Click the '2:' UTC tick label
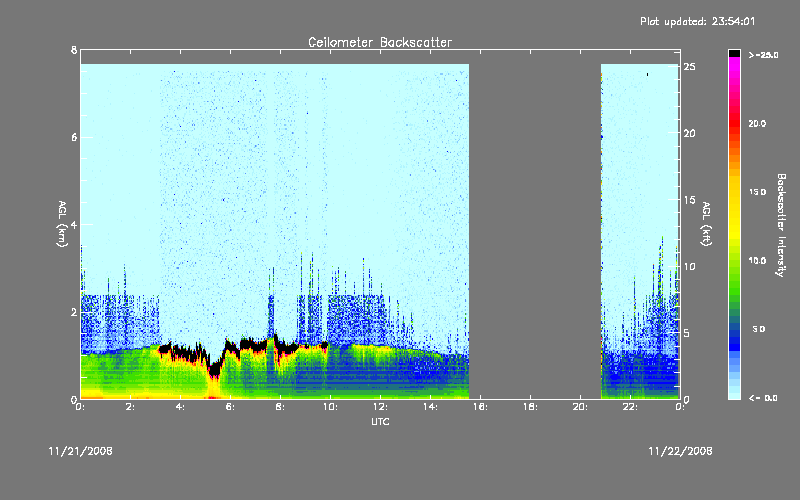This screenshot has height=500, width=800. coord(131,407)
